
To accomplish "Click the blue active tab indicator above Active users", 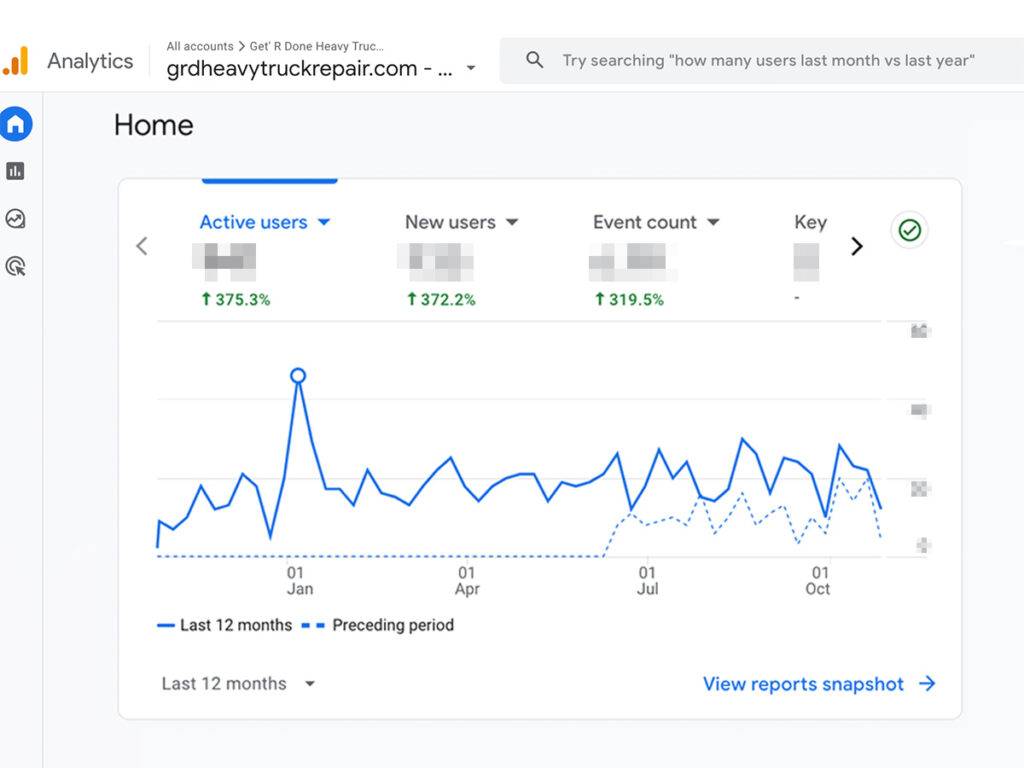I will (270, 182).
